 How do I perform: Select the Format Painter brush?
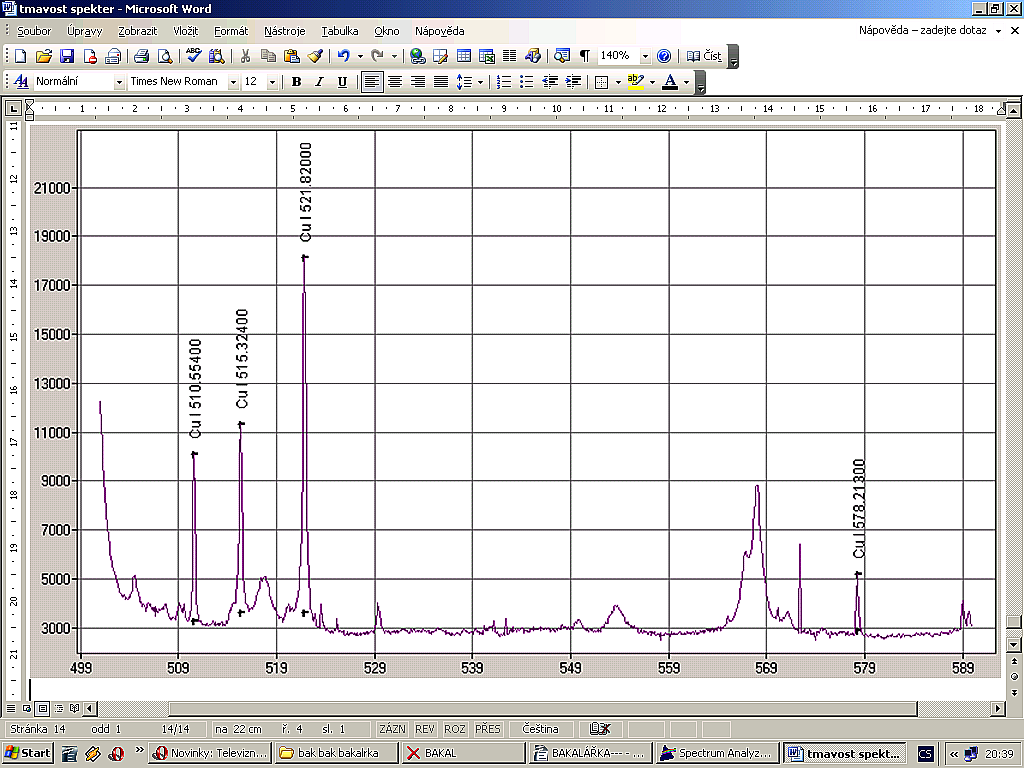point(315,56)
